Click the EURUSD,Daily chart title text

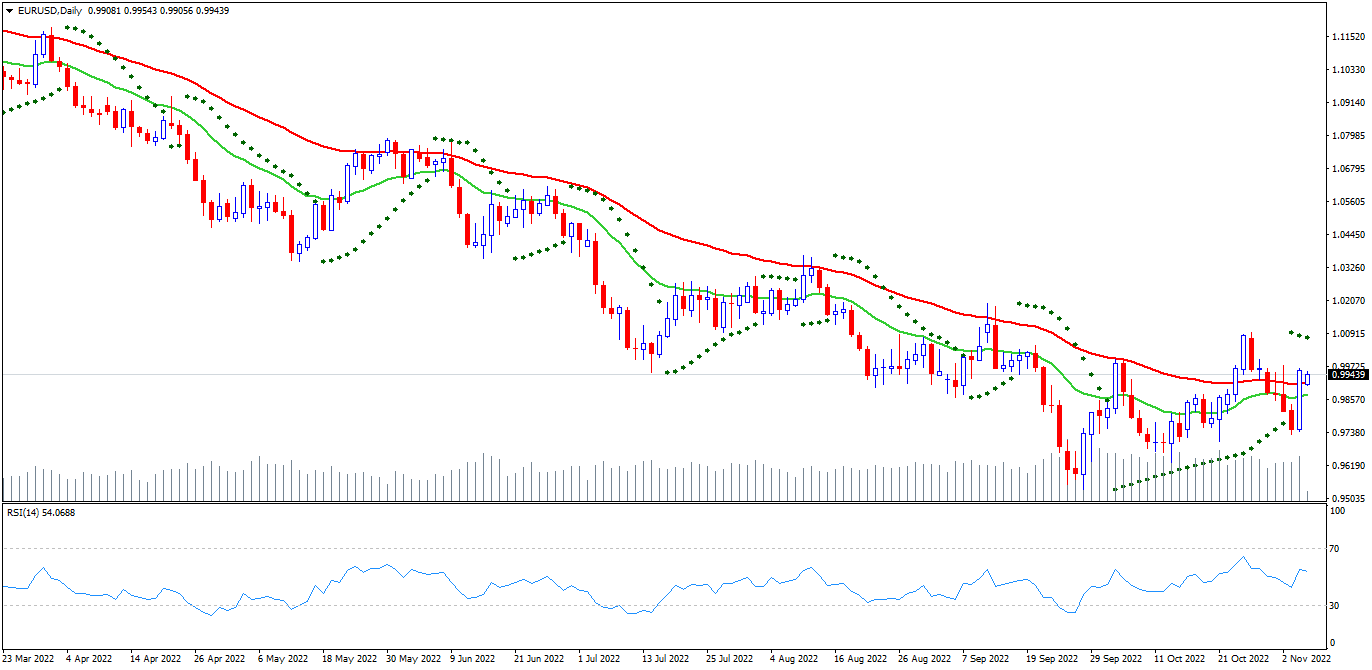pyautogui.click(x=49, y=9)
